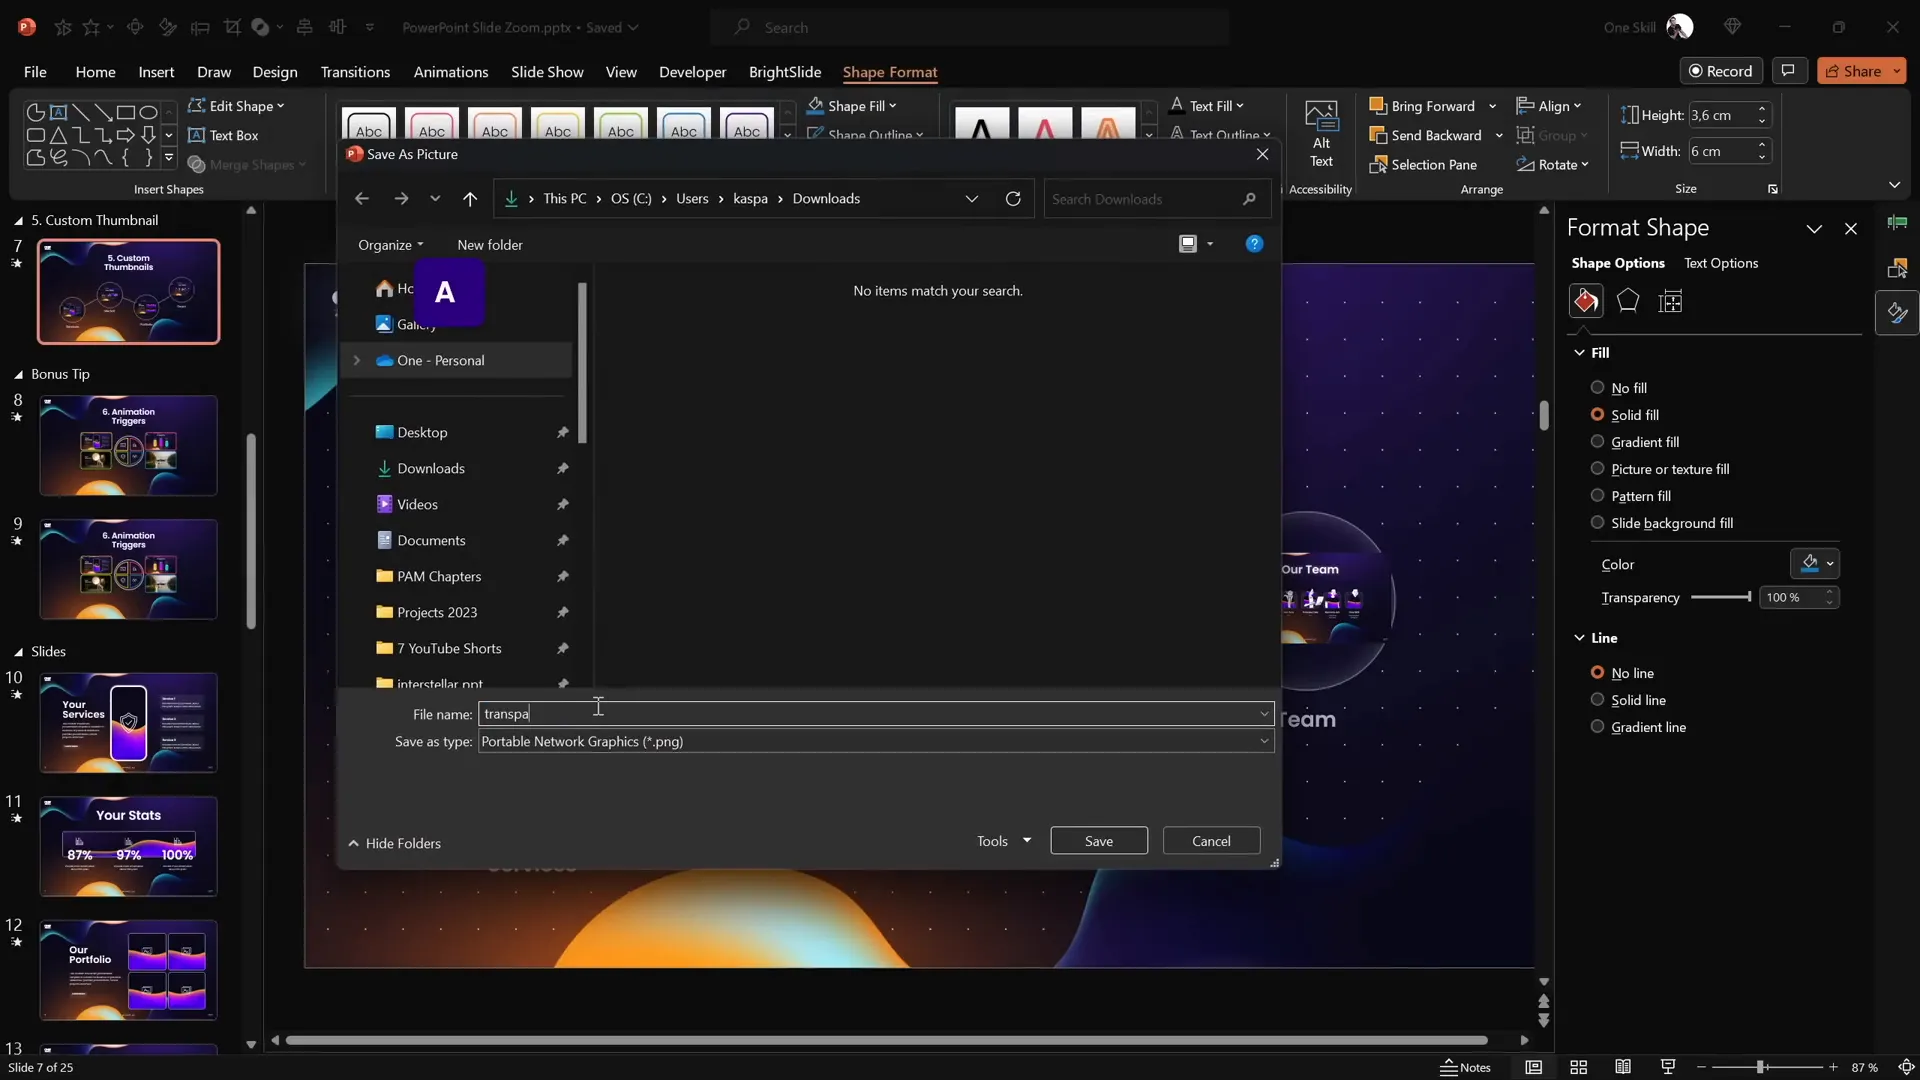1920x1080 pixels.
Task: Start Slide Show from status bar icon
Action: [x=1668, y=1067]
